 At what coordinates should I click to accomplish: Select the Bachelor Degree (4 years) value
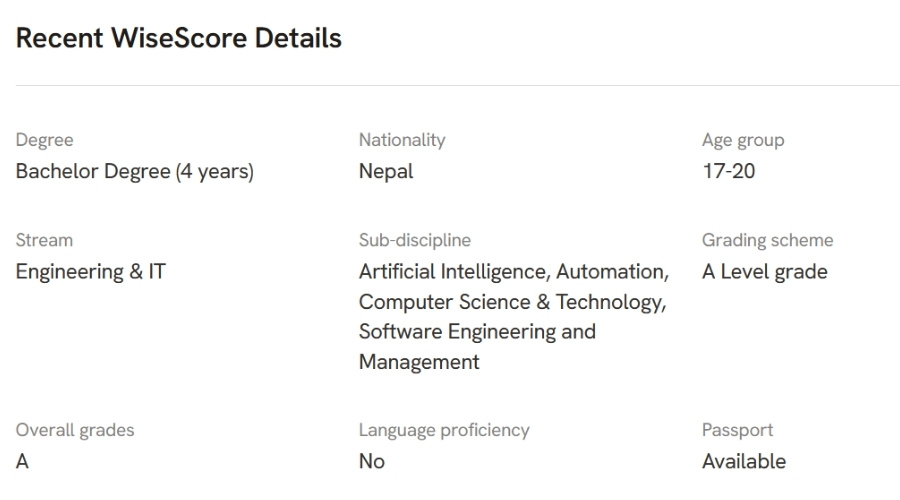[134, 171]
